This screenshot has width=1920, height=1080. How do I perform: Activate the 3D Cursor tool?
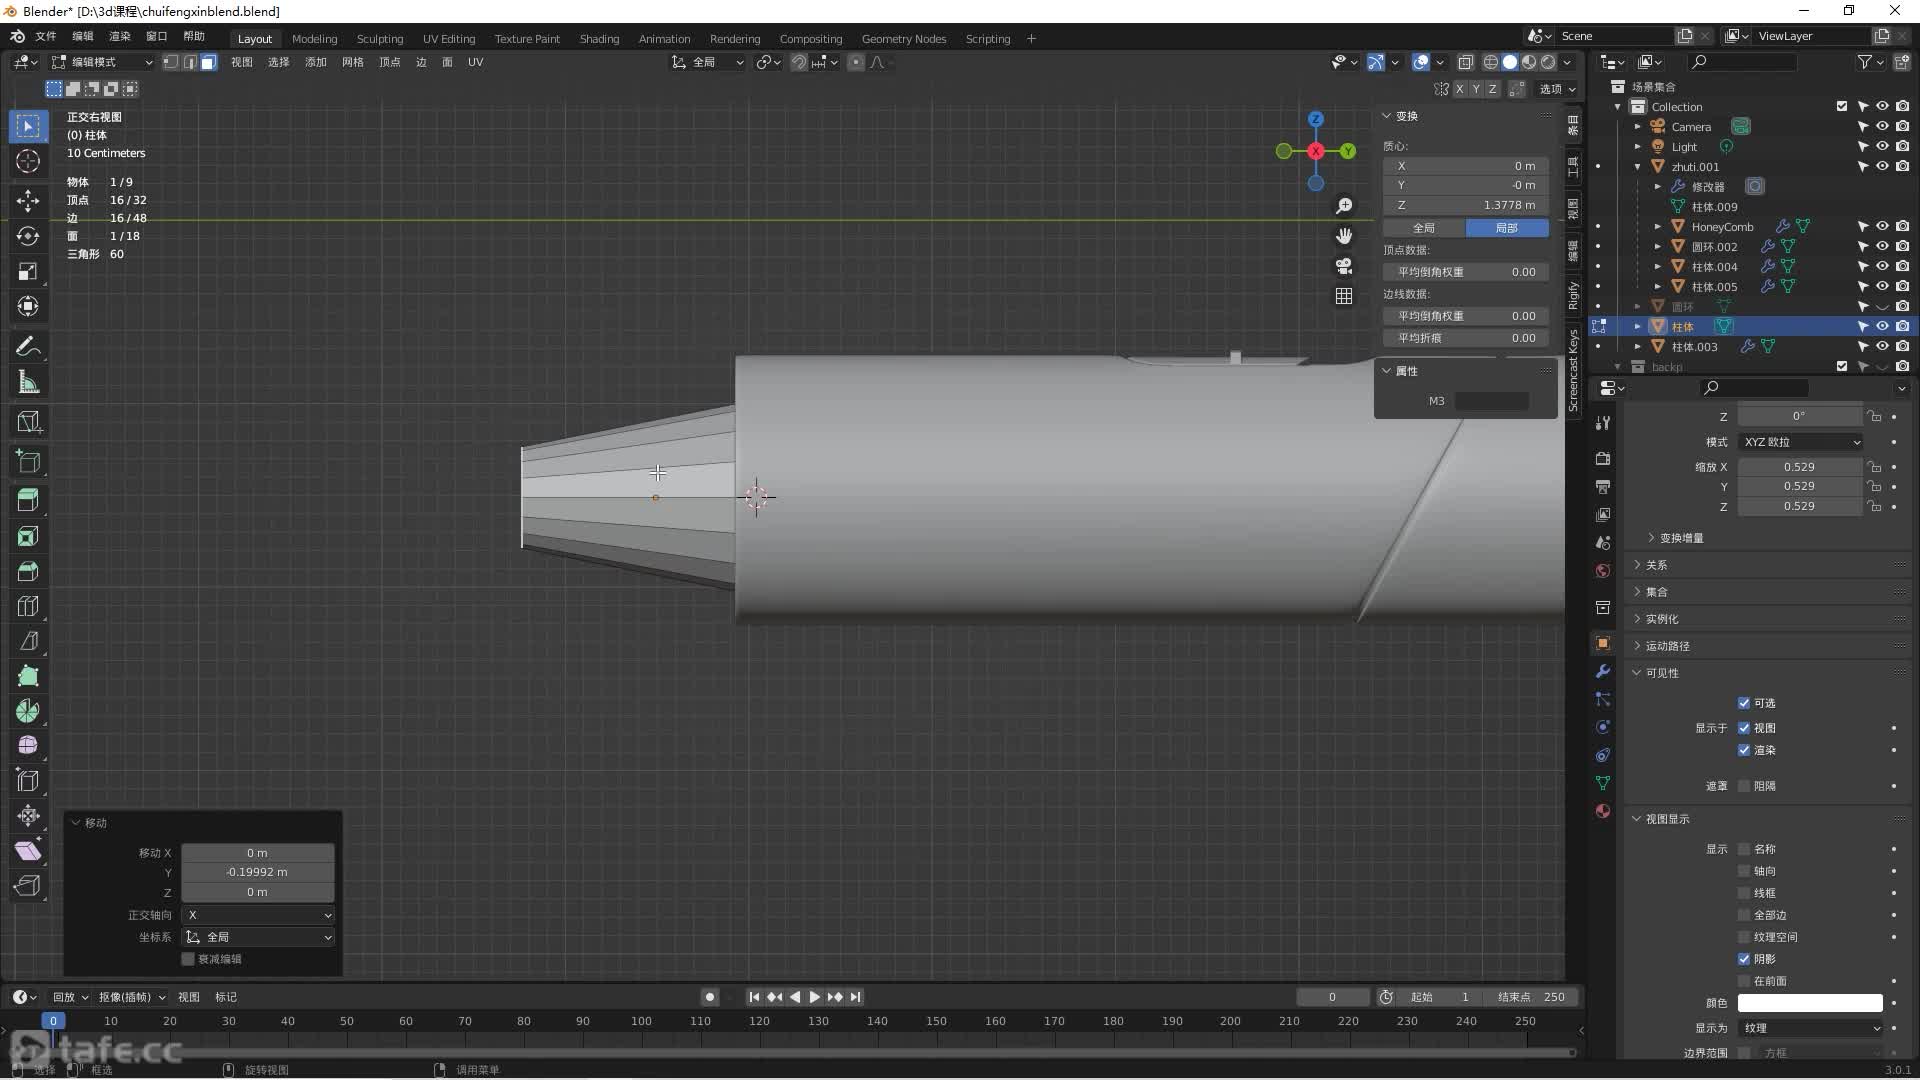point(28,161)
